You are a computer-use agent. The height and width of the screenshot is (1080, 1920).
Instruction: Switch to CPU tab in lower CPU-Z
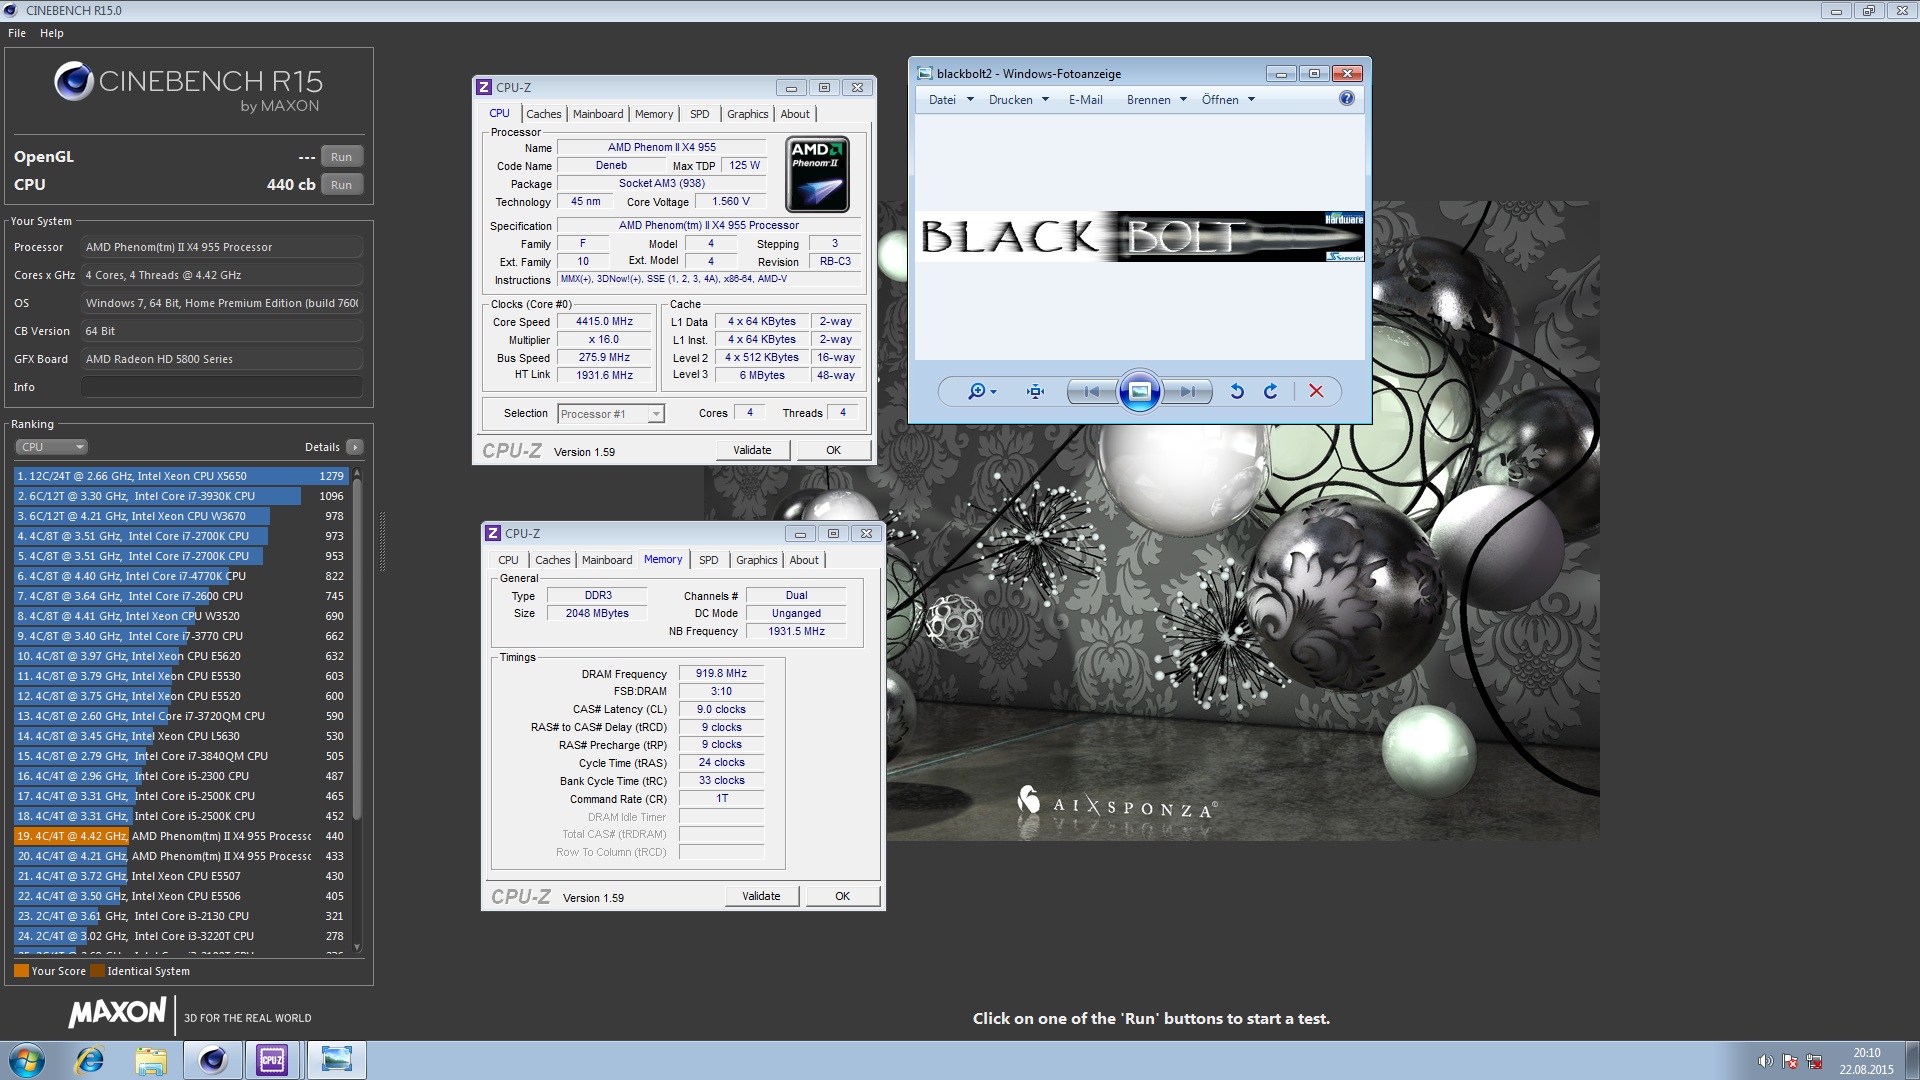coord(508,560)
